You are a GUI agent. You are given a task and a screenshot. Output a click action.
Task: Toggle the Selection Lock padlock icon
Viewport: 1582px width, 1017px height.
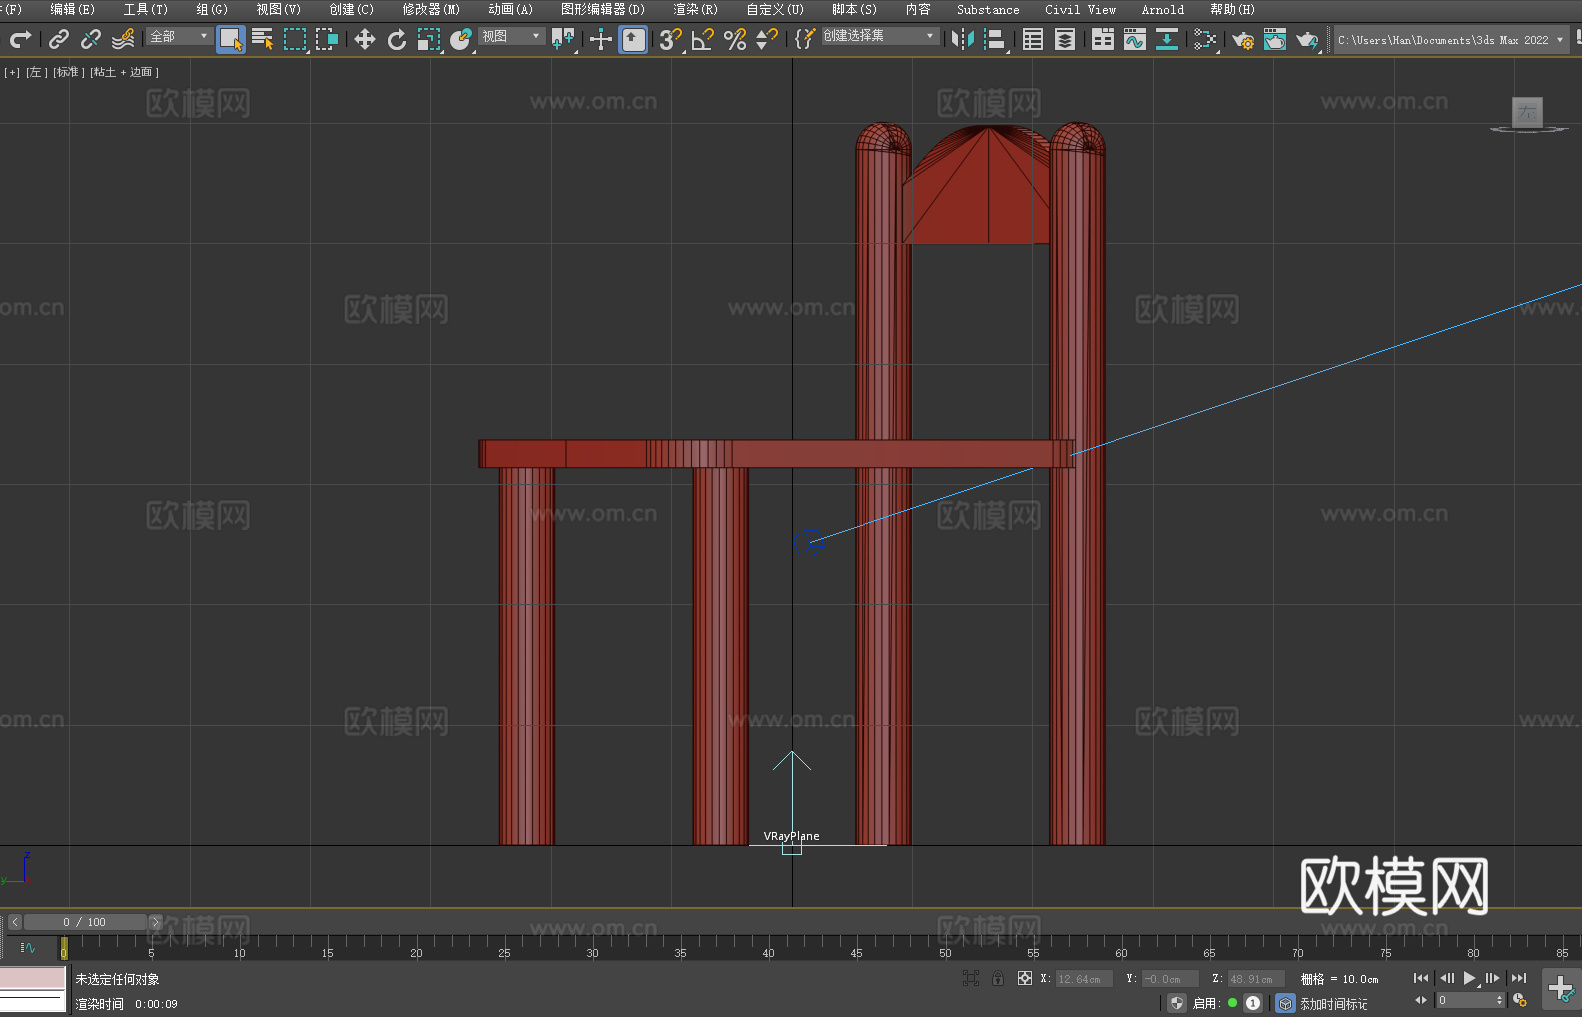(x=997, y=978)
